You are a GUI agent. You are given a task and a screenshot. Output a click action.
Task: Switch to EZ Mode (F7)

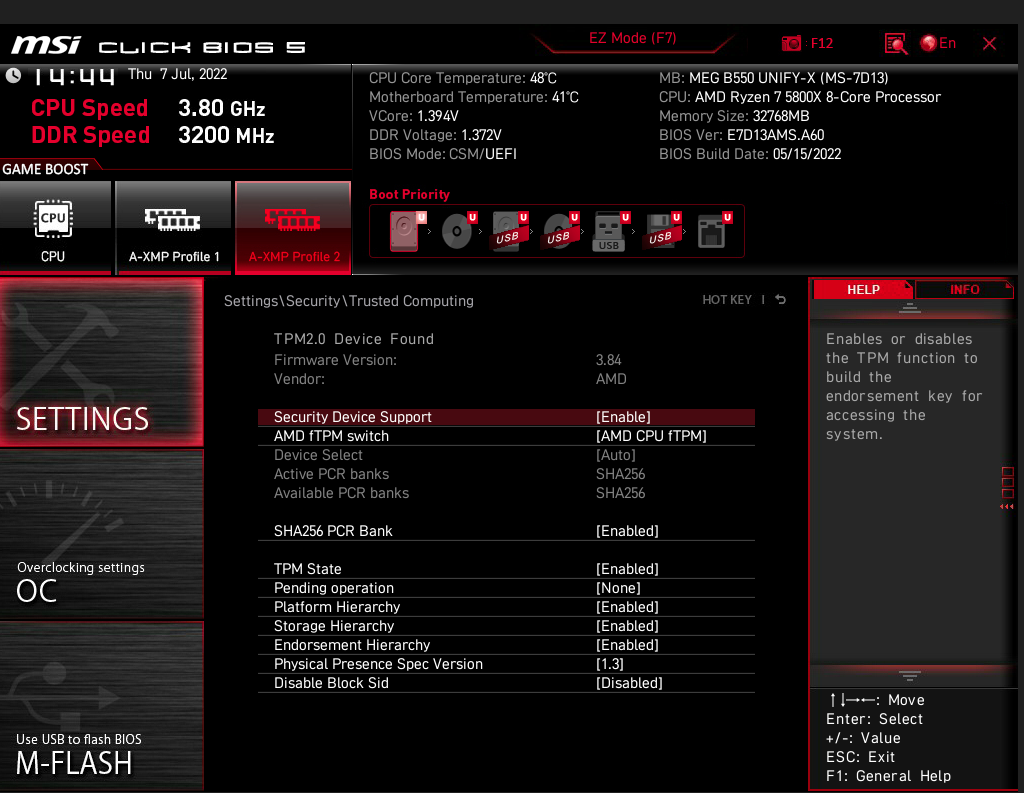coord(632,39)
